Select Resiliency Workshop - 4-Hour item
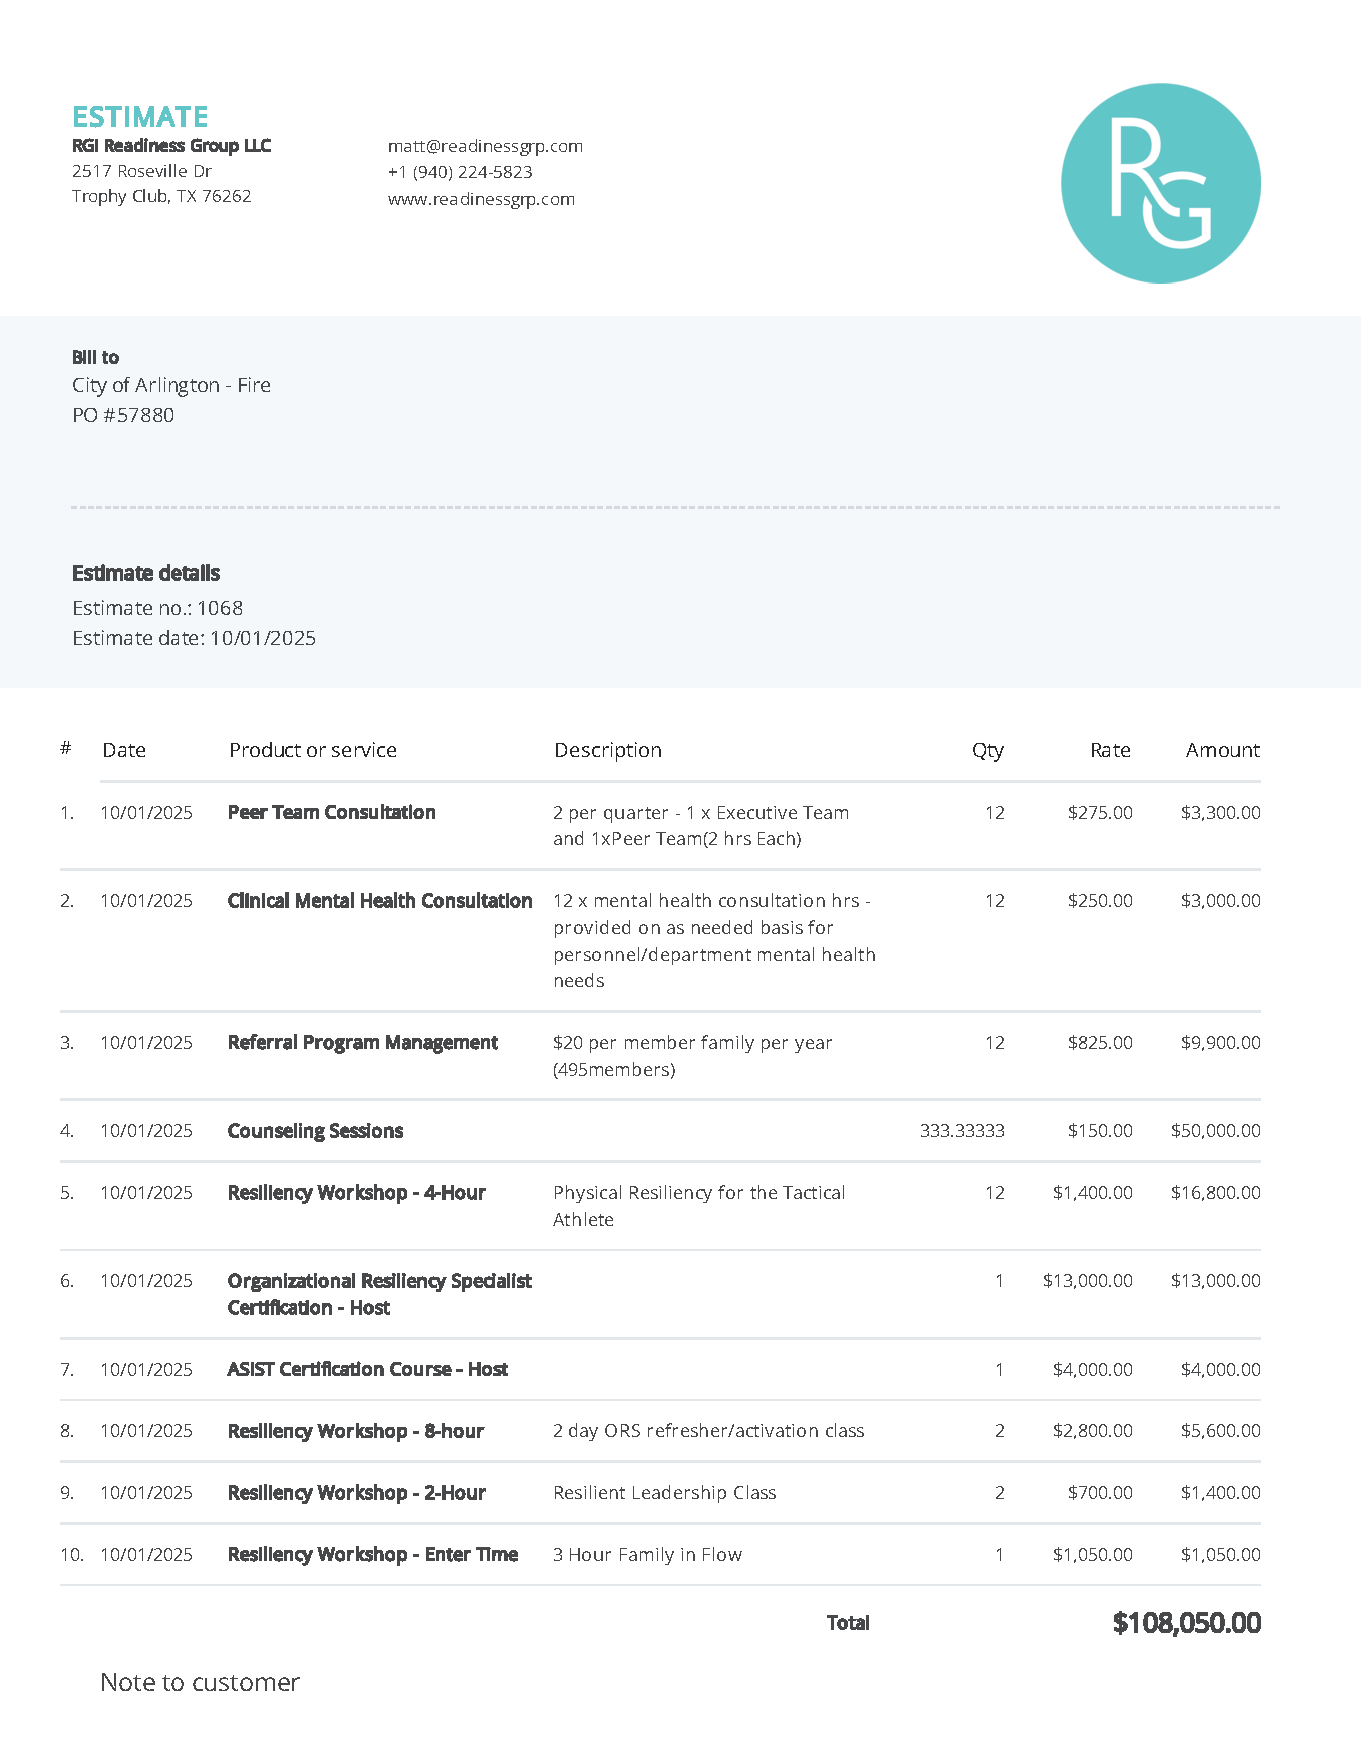The width and height of the screenshot is (1361, 1761). pos(356,1192)
